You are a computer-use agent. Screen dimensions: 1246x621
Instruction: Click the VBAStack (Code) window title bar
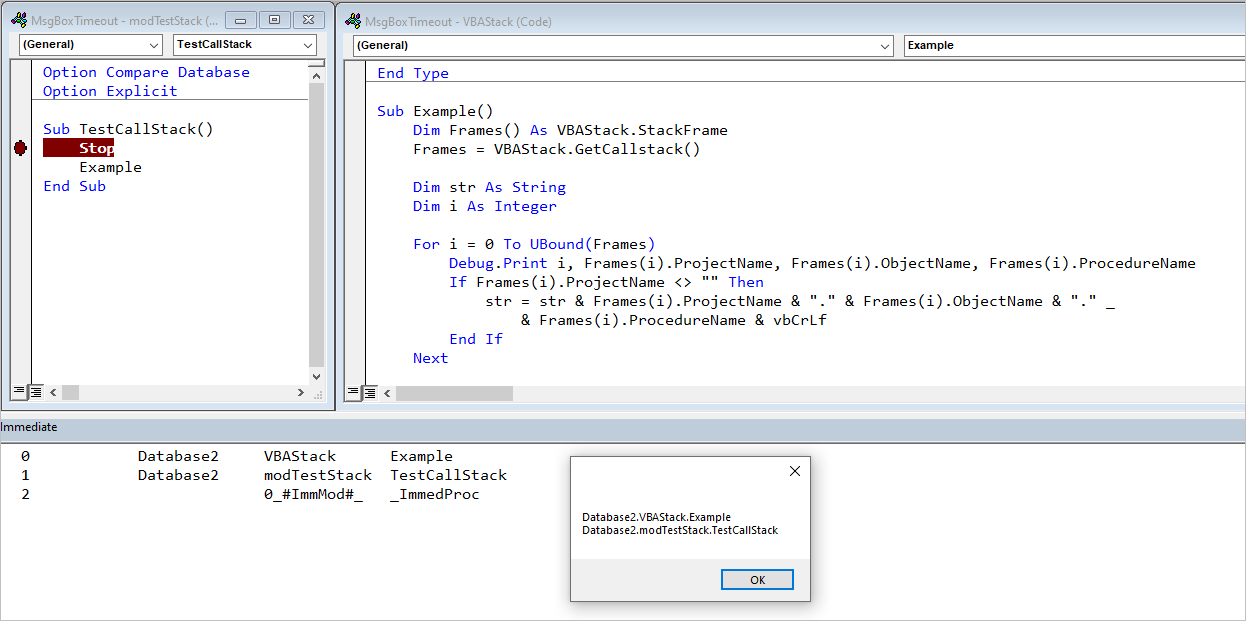(790, 21)
